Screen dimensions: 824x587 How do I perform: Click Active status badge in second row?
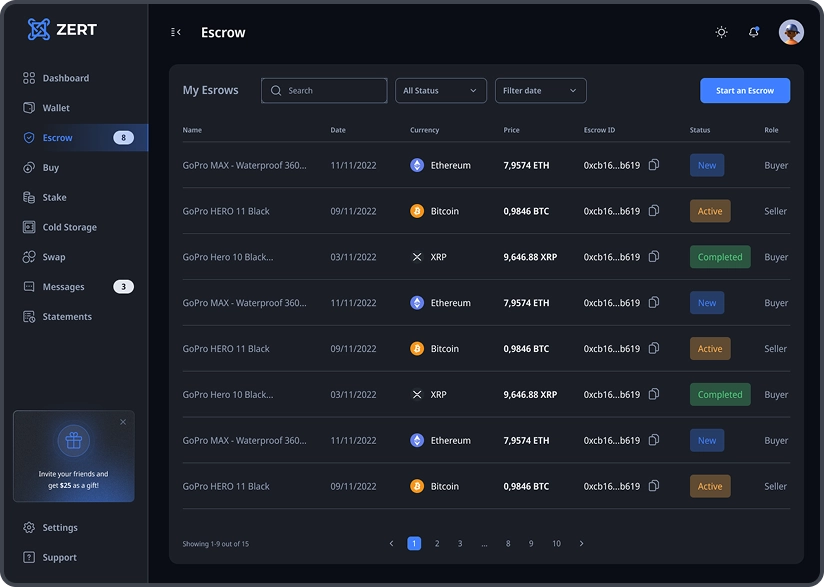coord(710,211)
